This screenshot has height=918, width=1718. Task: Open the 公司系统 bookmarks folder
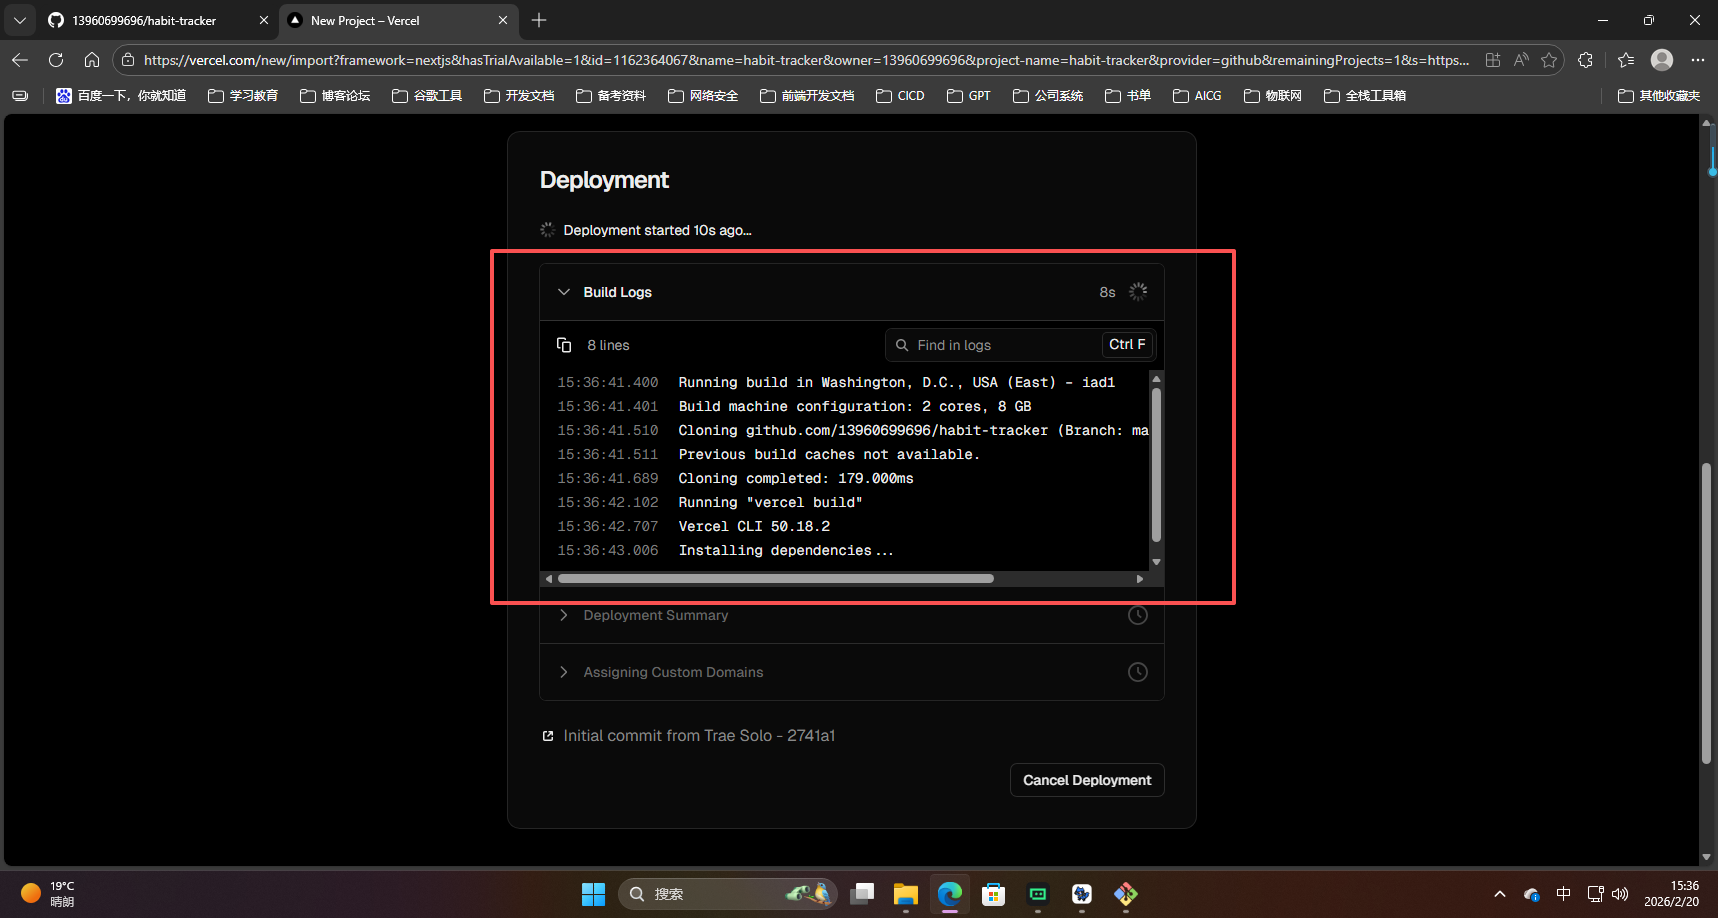1048,96
